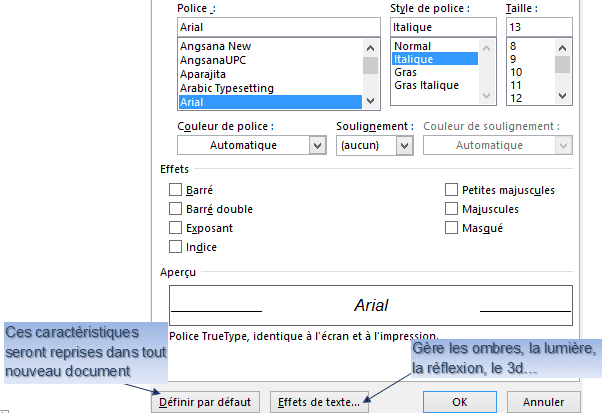The image size is (610, 413).
Task: Tick the Barré double checkbox
Action: pos(175,209)
